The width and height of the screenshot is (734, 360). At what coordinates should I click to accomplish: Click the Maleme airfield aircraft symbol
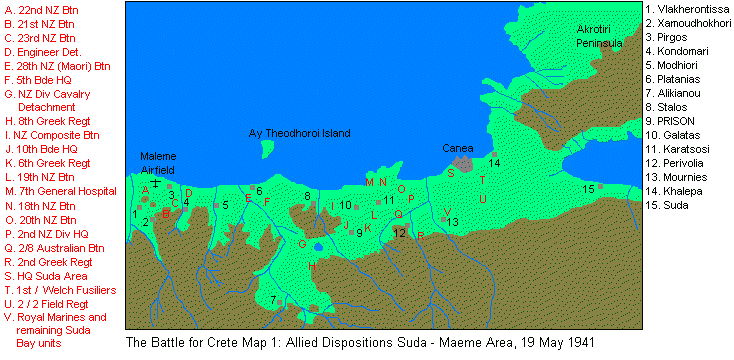point(156,183)
